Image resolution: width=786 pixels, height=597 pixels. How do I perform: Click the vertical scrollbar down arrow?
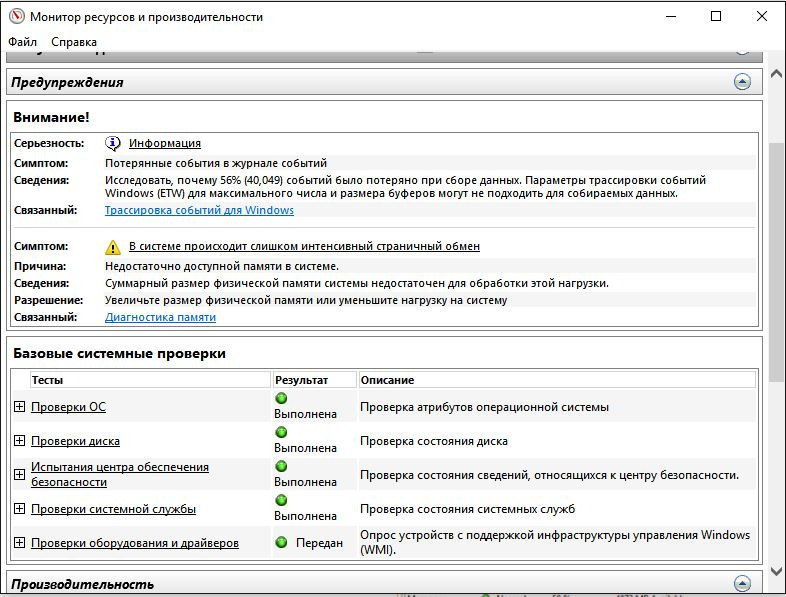point(776,572)
